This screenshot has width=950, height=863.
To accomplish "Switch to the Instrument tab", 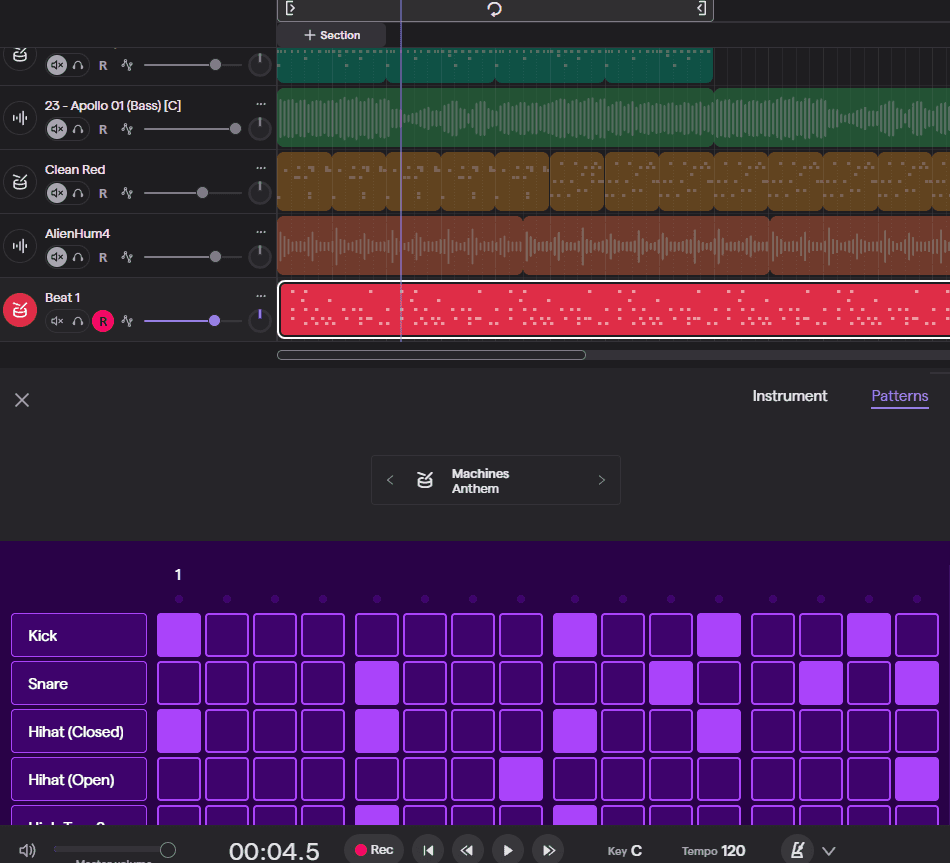I will [x=789, y=396].
